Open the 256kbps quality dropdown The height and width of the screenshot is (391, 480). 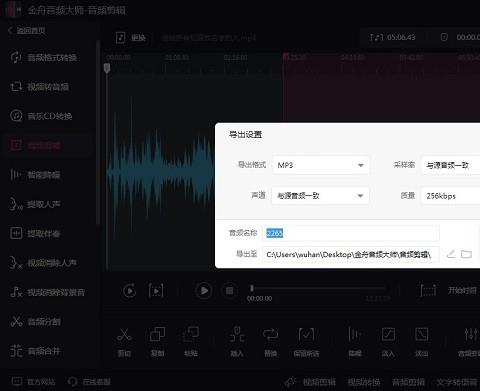(451, 196)
